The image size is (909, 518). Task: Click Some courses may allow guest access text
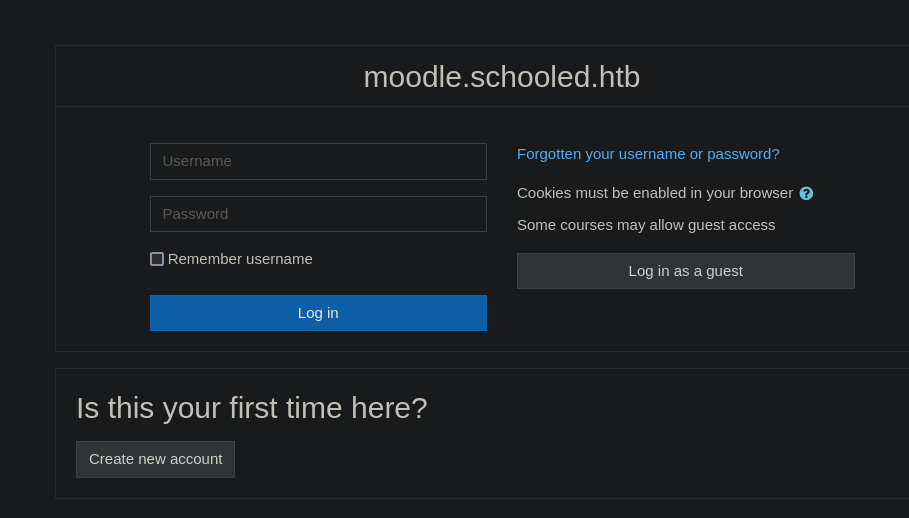click(646, 225)
